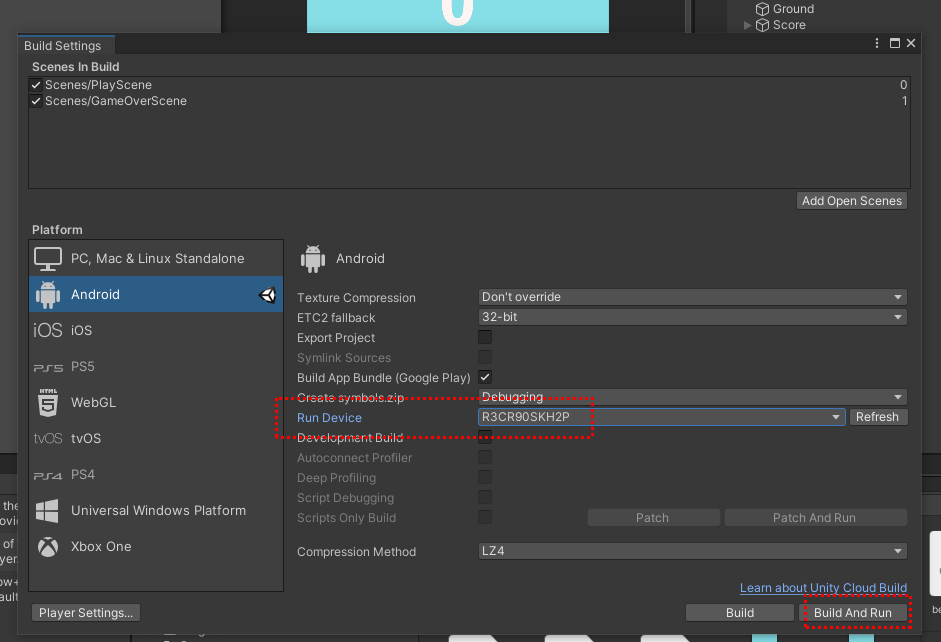Uncheck Scenes/GameOverScene in the build list
This screenshot has width=941, height=642.
coord(36,101)
